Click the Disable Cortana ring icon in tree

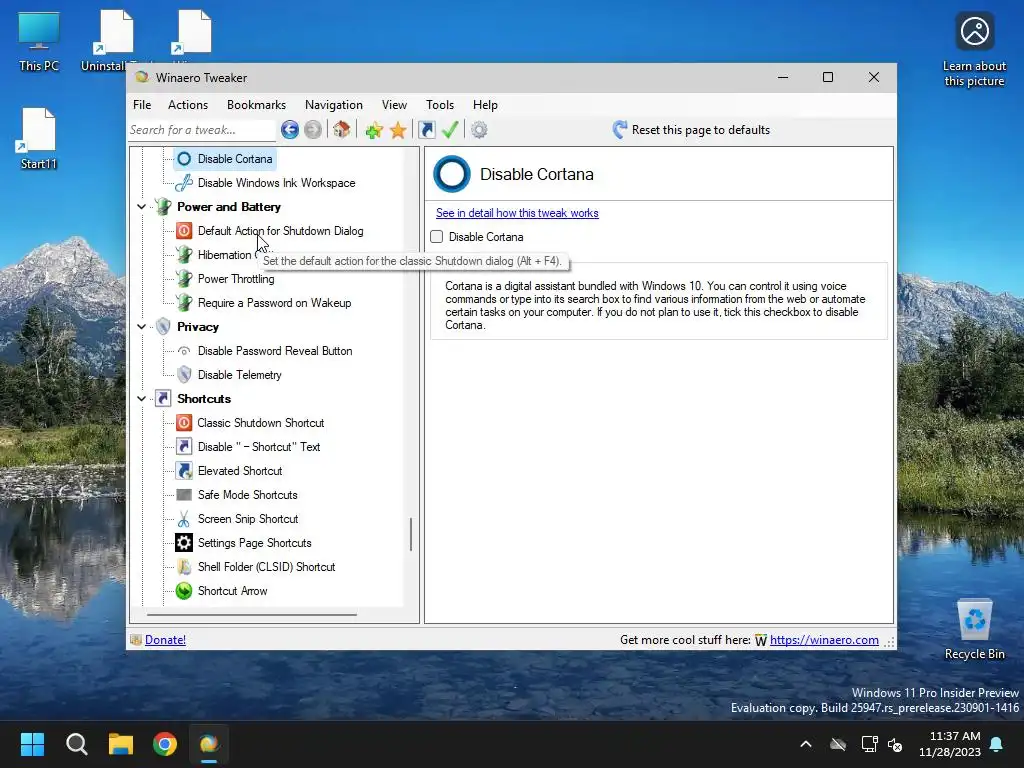point(184,159)
